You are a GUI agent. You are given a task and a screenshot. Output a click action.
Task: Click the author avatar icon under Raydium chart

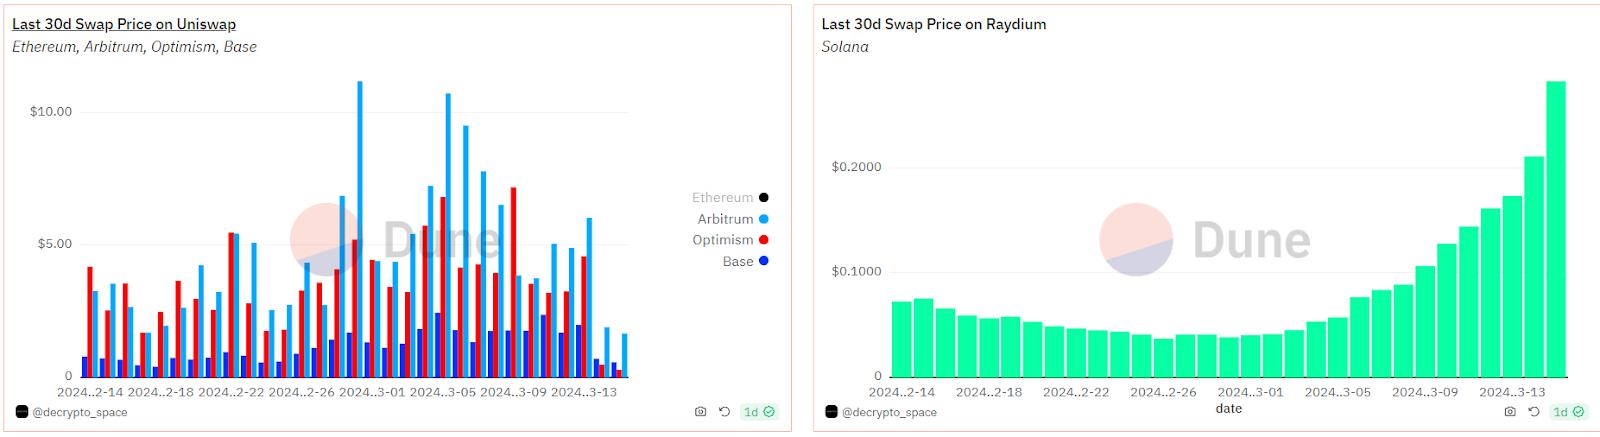(831, 412)
